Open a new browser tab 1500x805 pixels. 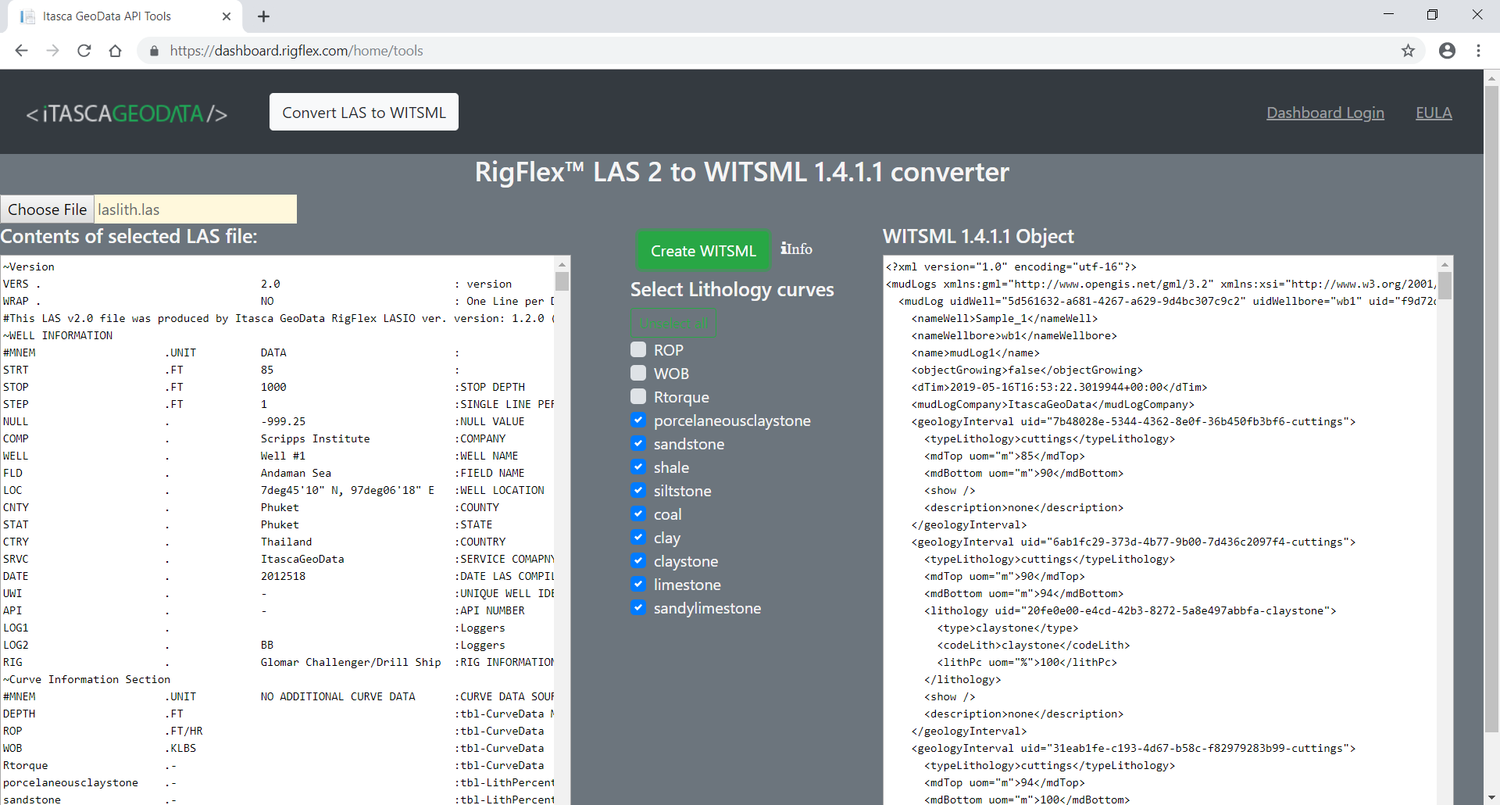pyautogui.click(x=264, y=16)
